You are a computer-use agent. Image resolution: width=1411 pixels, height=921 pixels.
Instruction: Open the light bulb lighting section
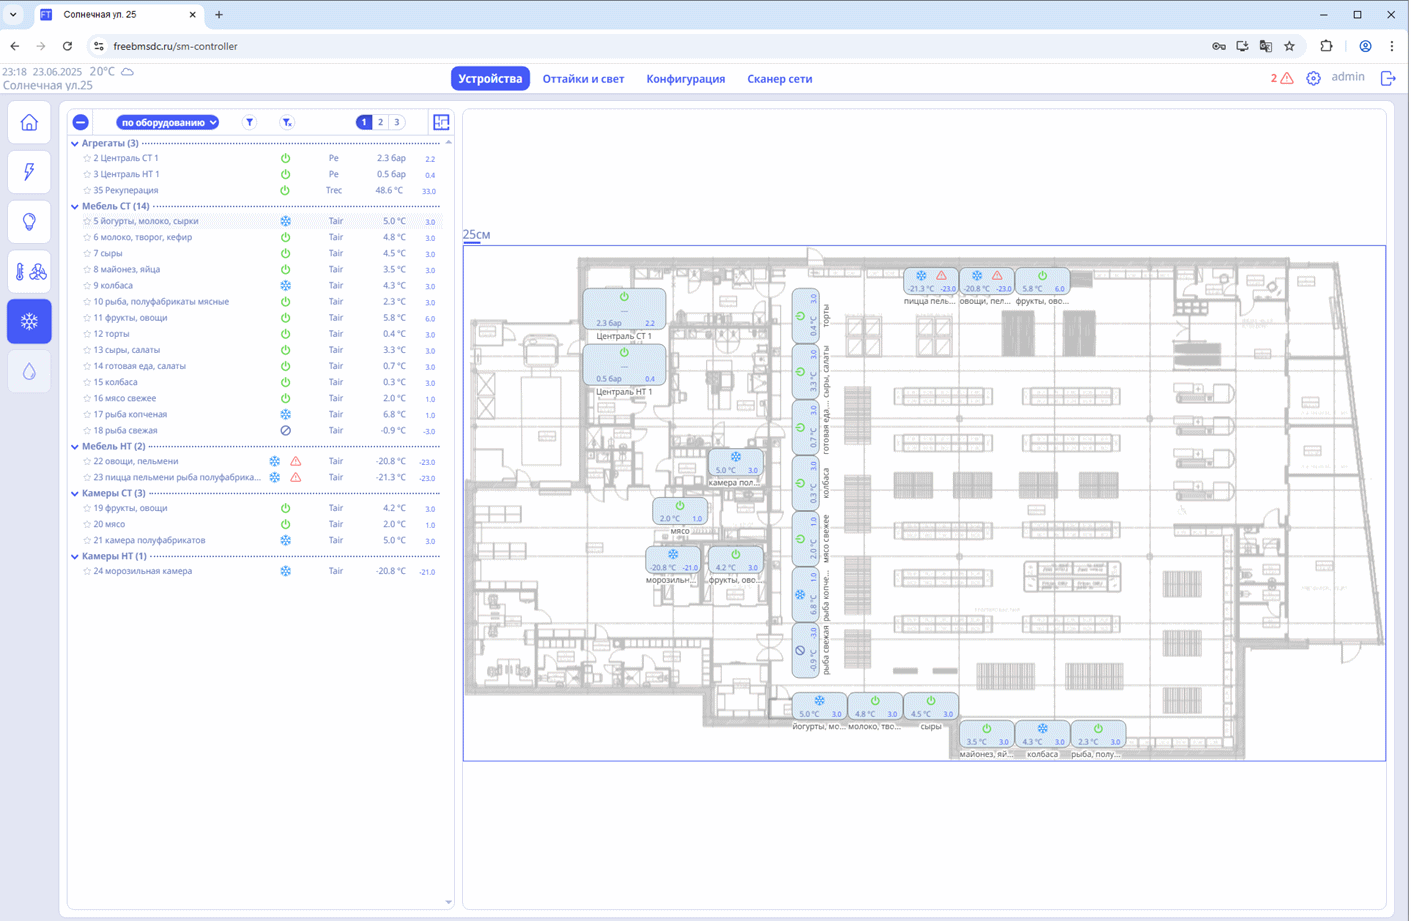pyautogui.click(x=29, y=222)
